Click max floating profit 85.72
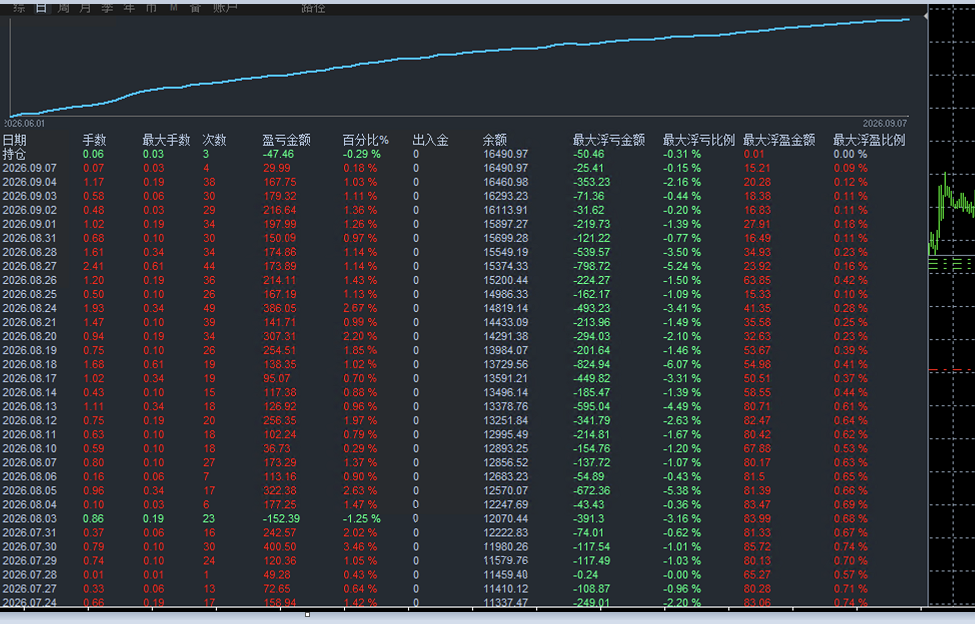Image resolution: width=975 pixels, height=624 pixels. (x=757, y=546)
